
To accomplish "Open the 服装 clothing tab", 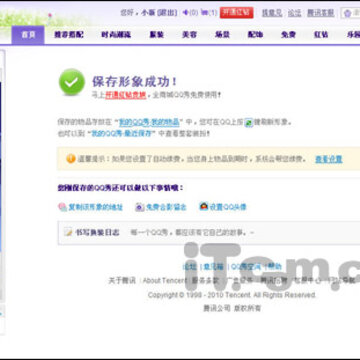I will pos(156,35).
